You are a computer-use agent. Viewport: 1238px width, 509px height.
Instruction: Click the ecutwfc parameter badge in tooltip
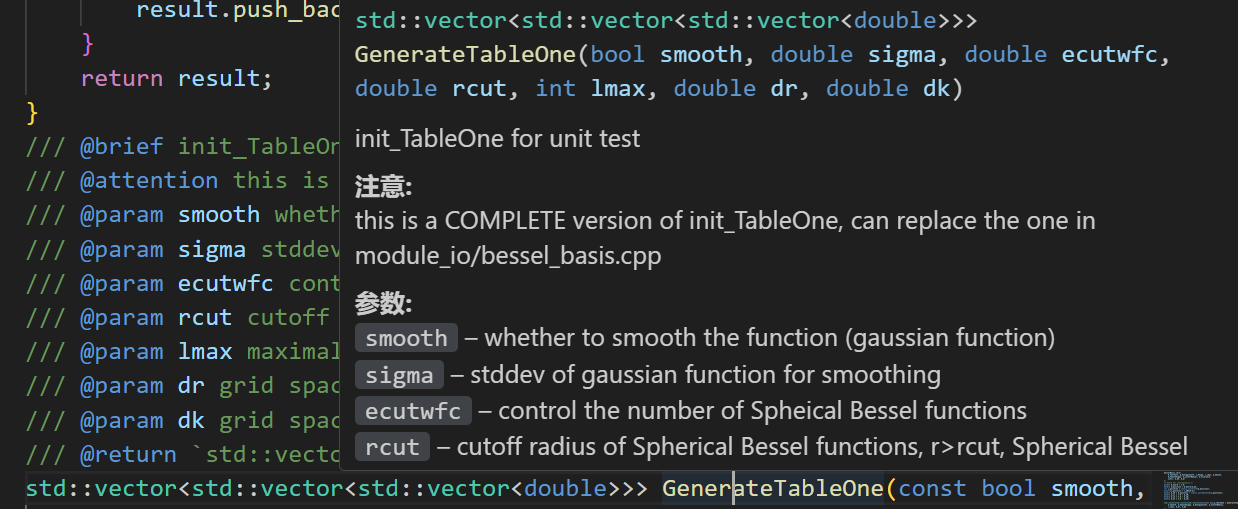413,411
